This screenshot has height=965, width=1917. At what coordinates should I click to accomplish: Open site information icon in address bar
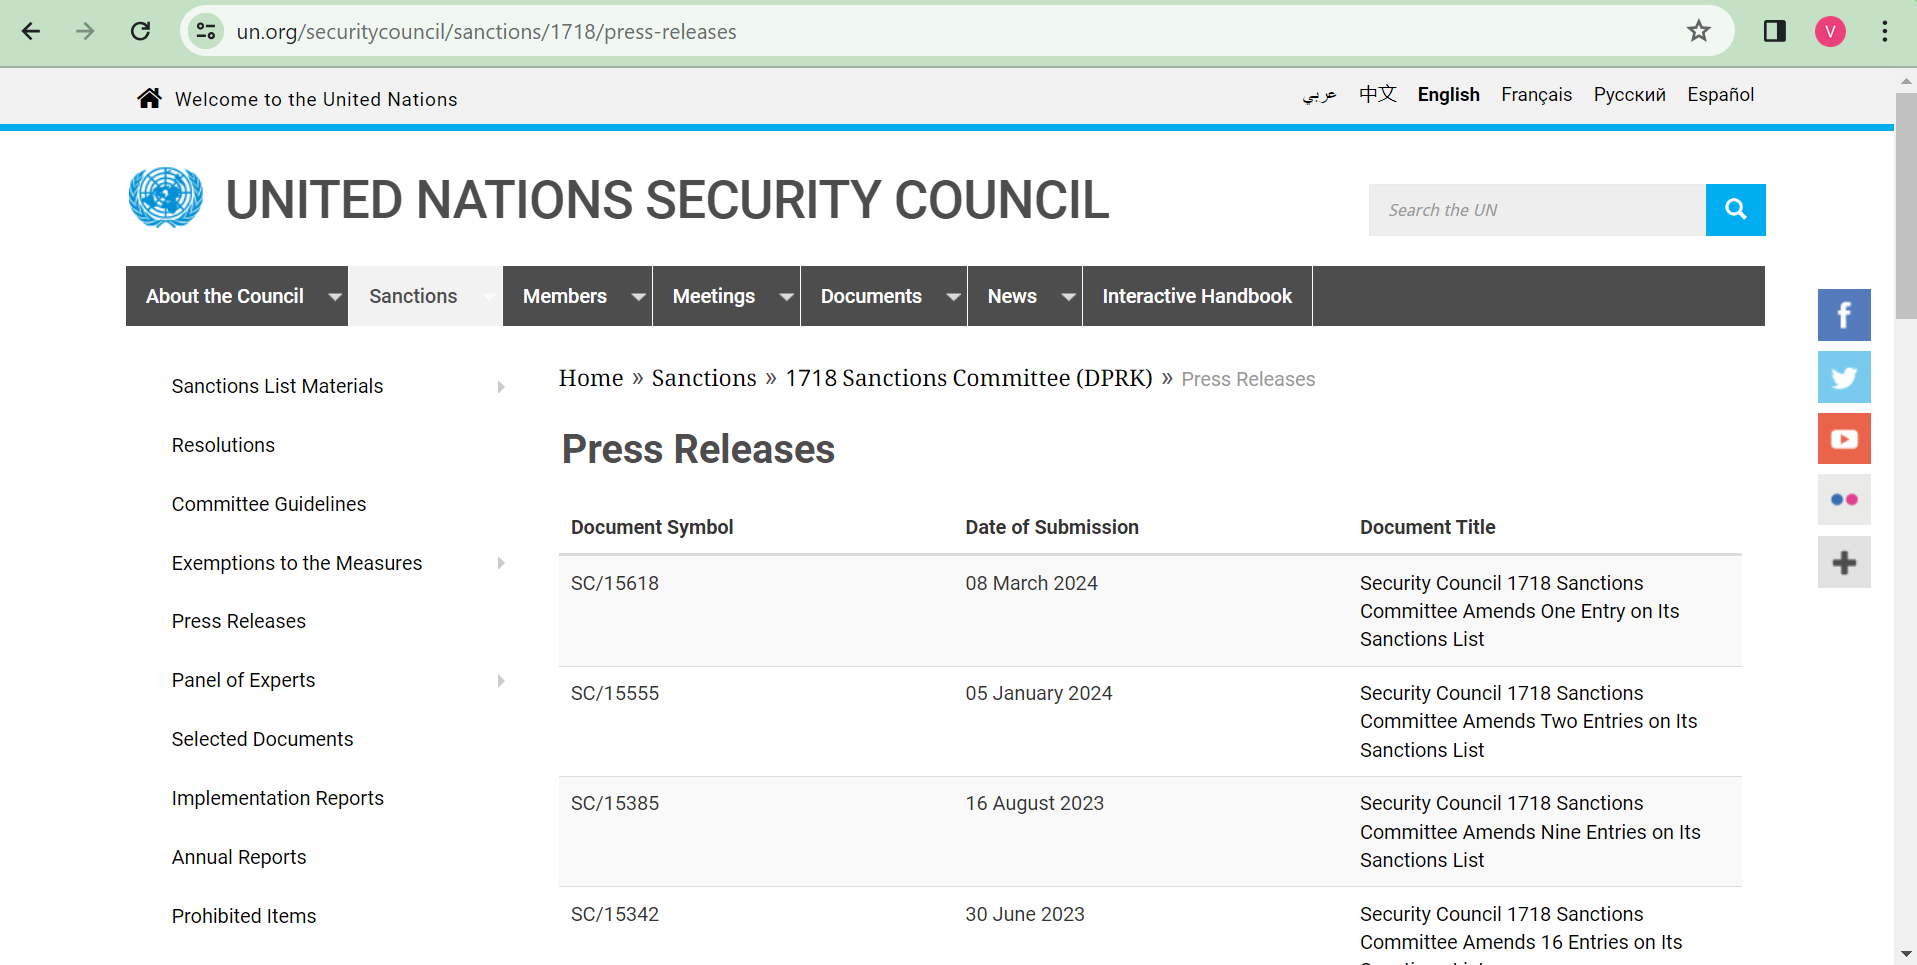click(206, 31)
